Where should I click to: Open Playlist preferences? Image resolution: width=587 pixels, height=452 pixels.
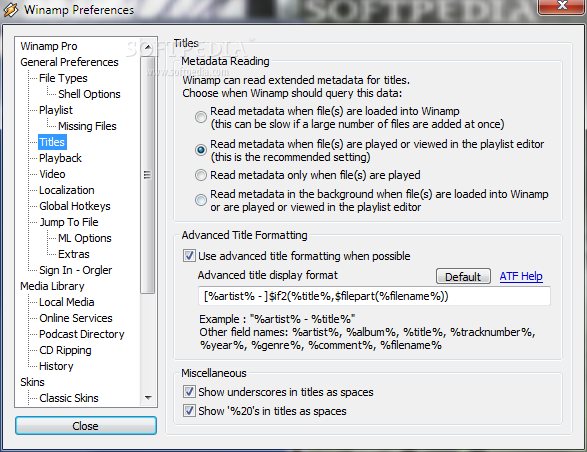click(x=56, y=110)
